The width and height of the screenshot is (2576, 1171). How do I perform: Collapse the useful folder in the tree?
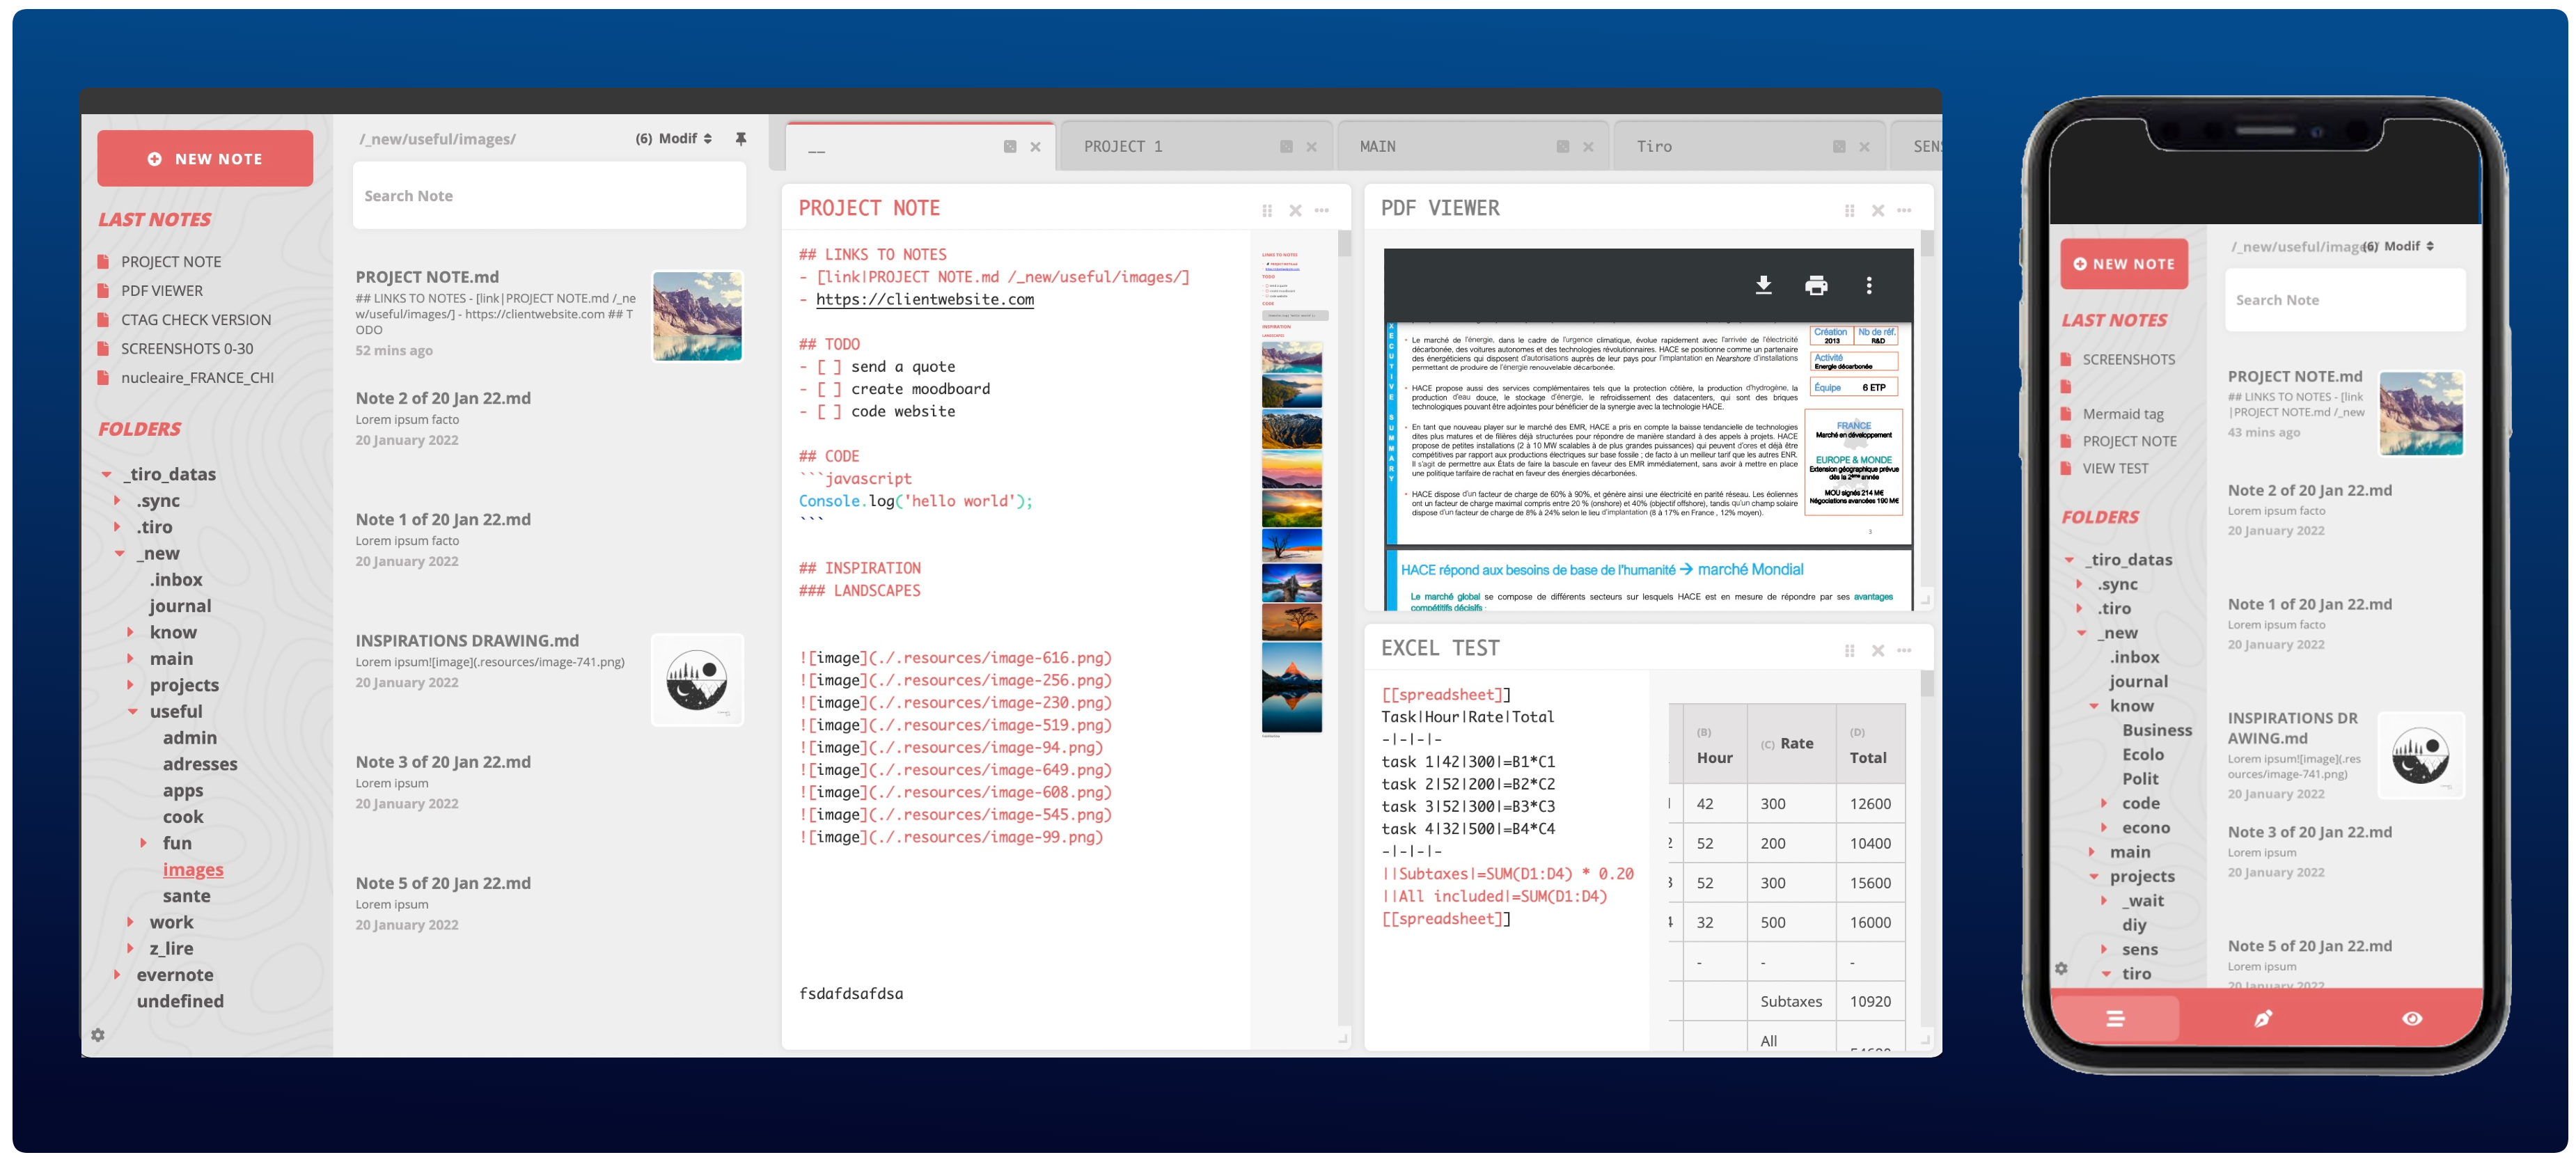133,712
